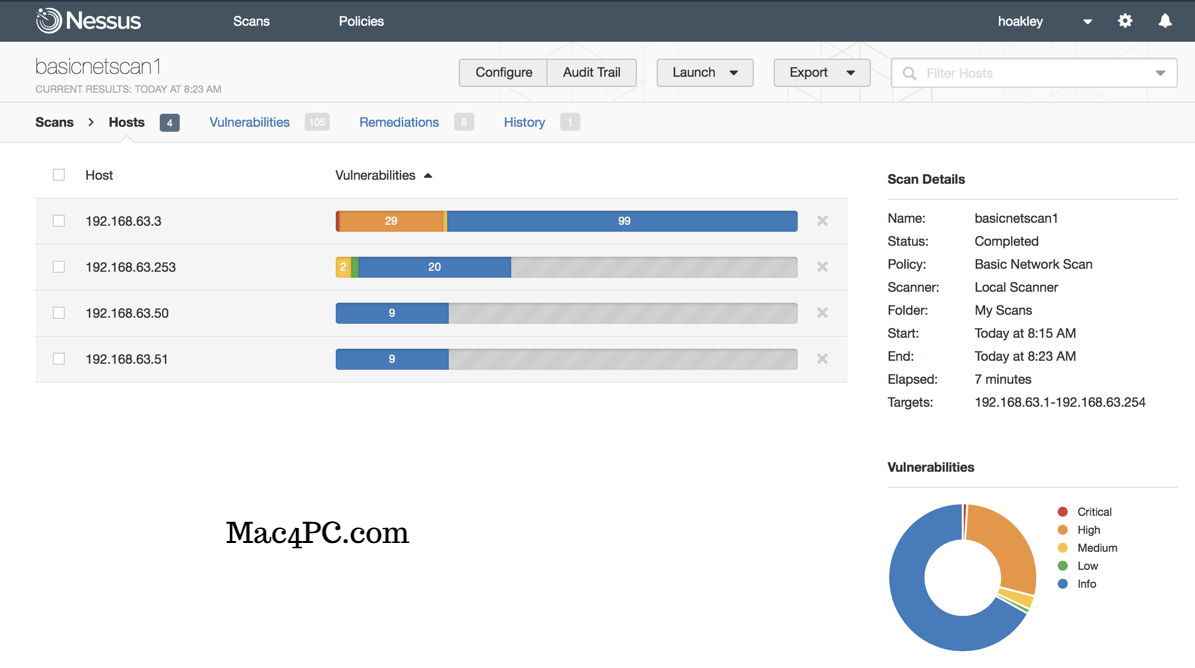
Task: Click the search magnifier in Filter Hosts
Action: pos(909,73)
